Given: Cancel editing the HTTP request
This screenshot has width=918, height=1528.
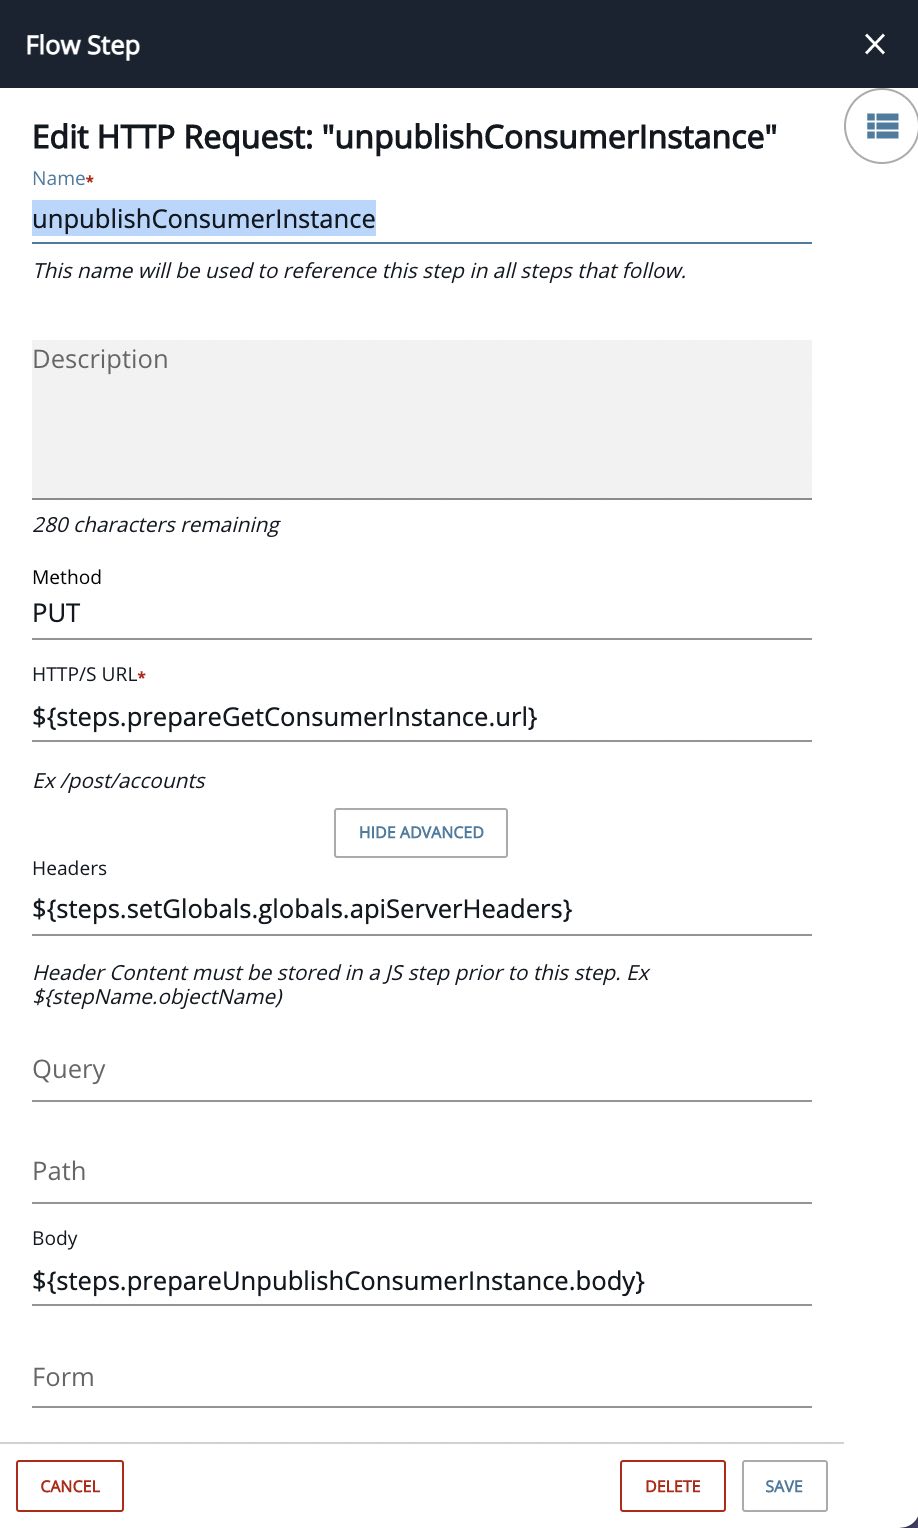Looking at the screenshot, I should coord(70,1486).
